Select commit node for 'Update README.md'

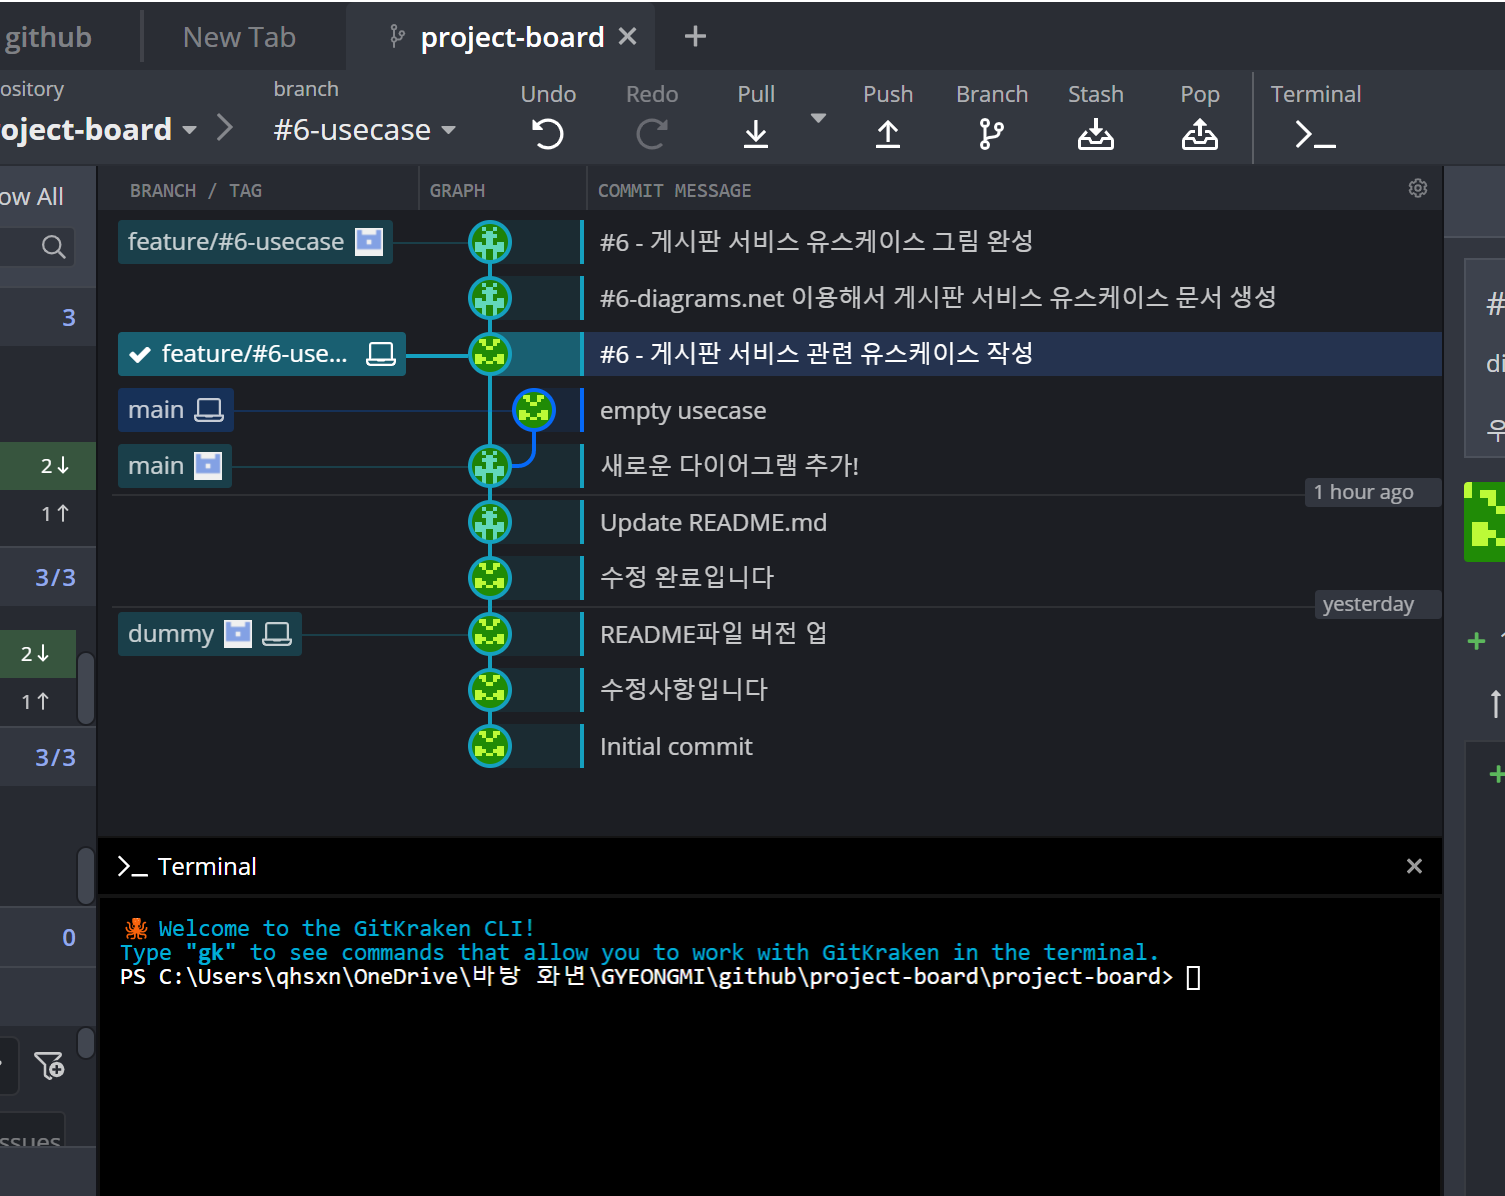[490, 522]
